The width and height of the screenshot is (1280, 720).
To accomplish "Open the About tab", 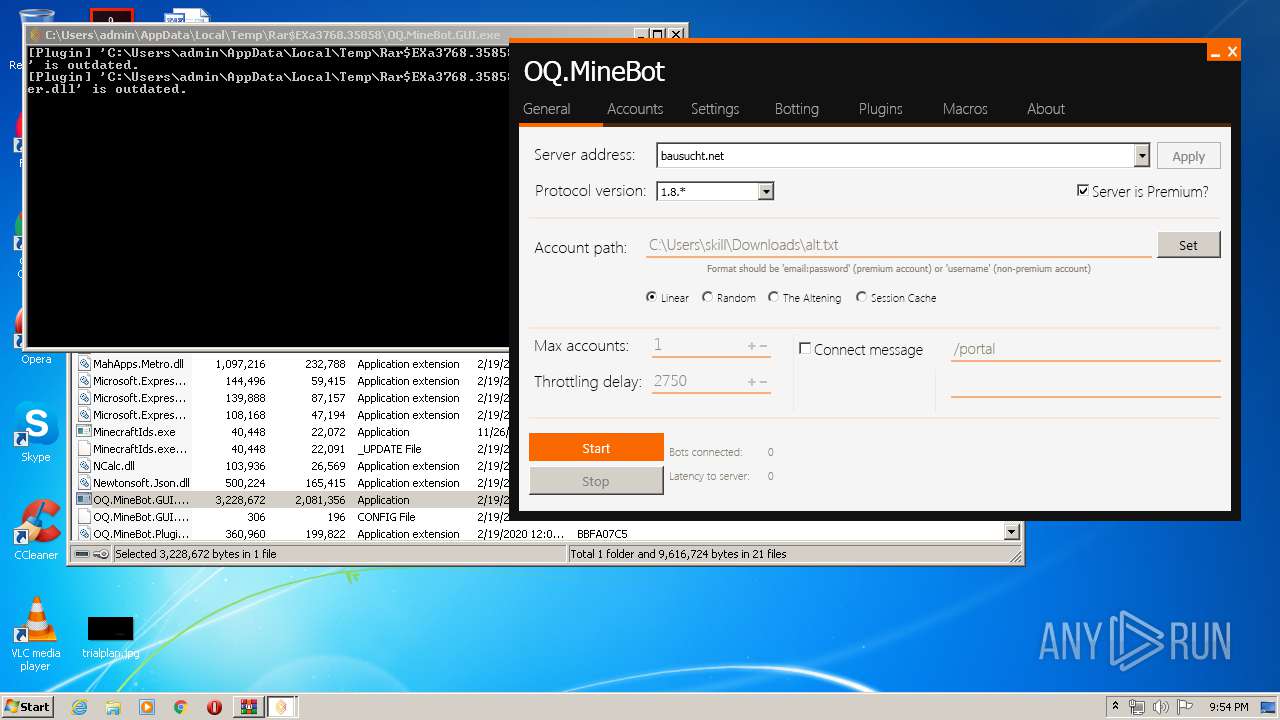I will [x=1046, y=109].
